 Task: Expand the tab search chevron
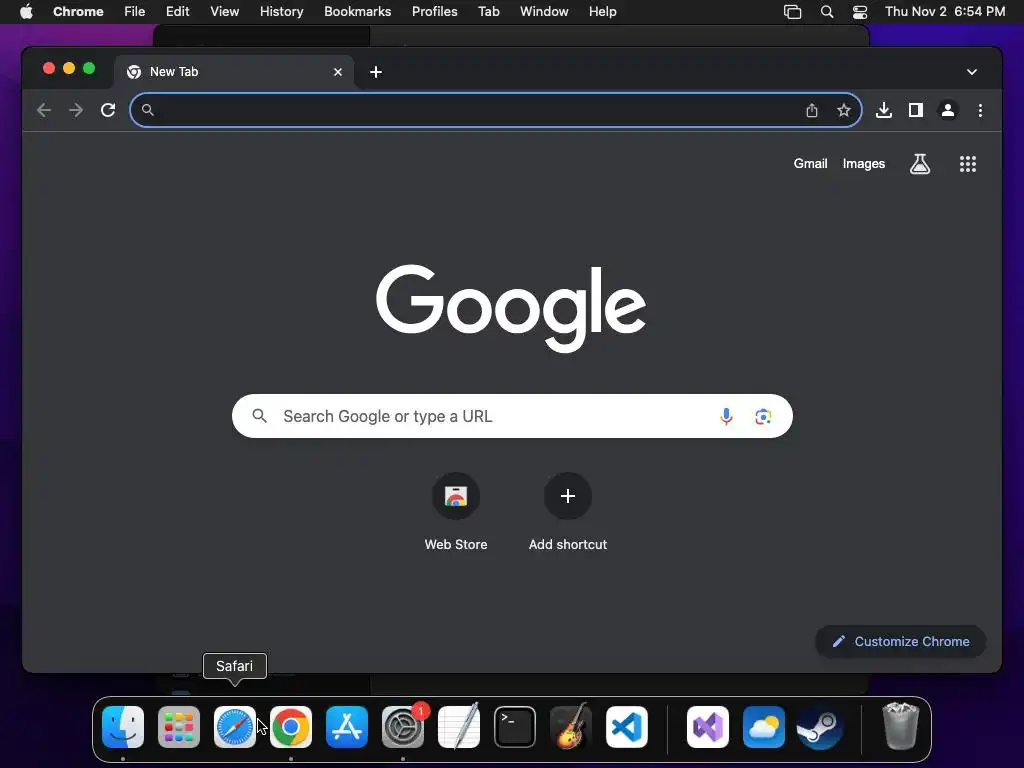coord(972,72)
